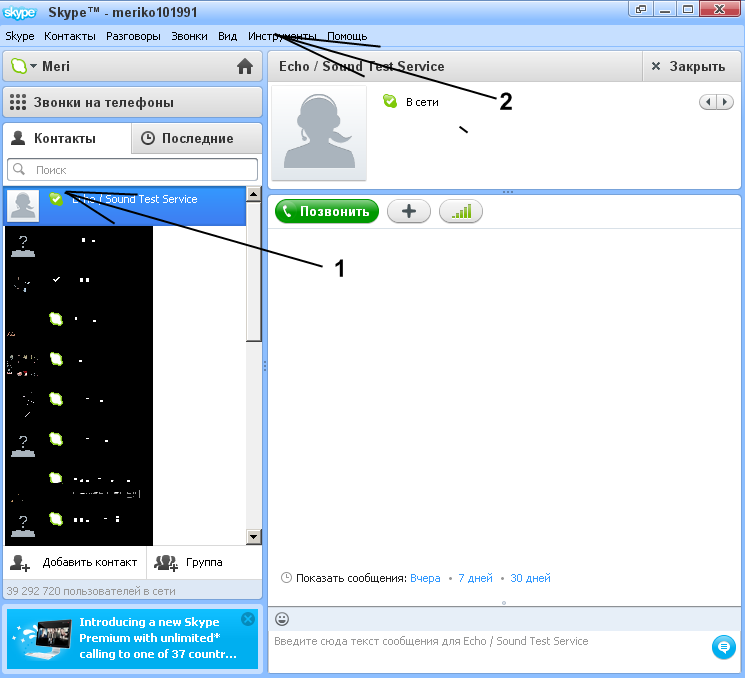
Task: Click the Echo contact profile picture
Action: [319, 133]
